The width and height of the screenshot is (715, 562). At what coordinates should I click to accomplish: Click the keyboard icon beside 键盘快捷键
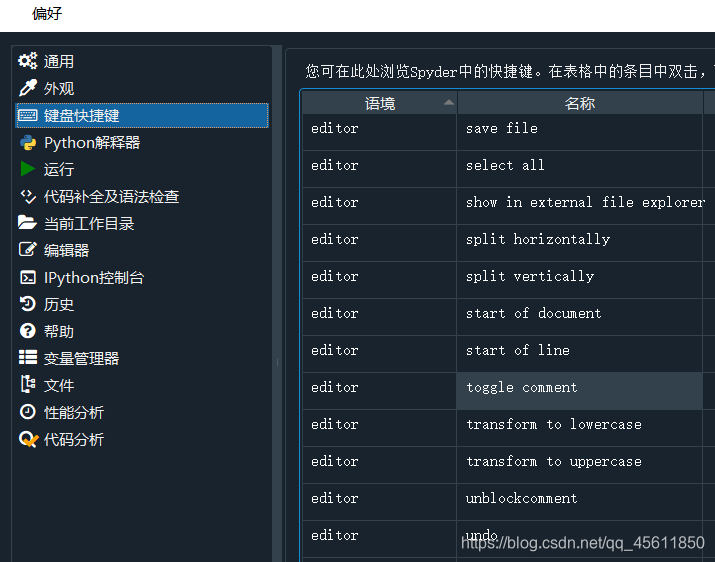point(28,115)
